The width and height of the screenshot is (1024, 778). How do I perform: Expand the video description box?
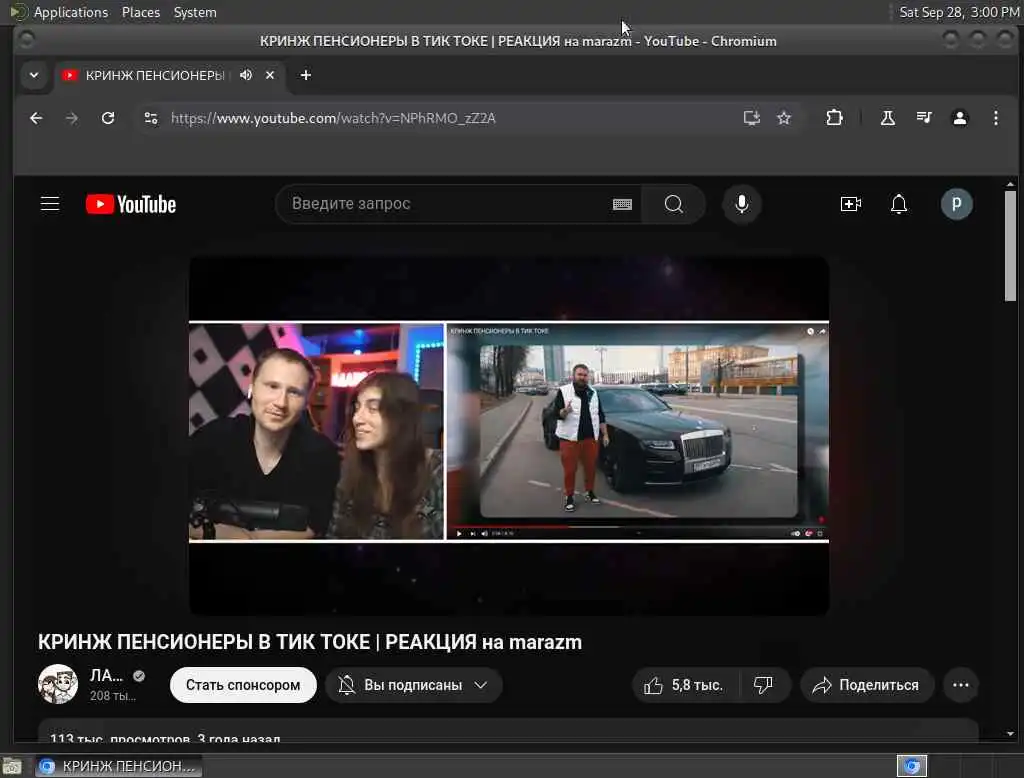(x=508, y=730)
